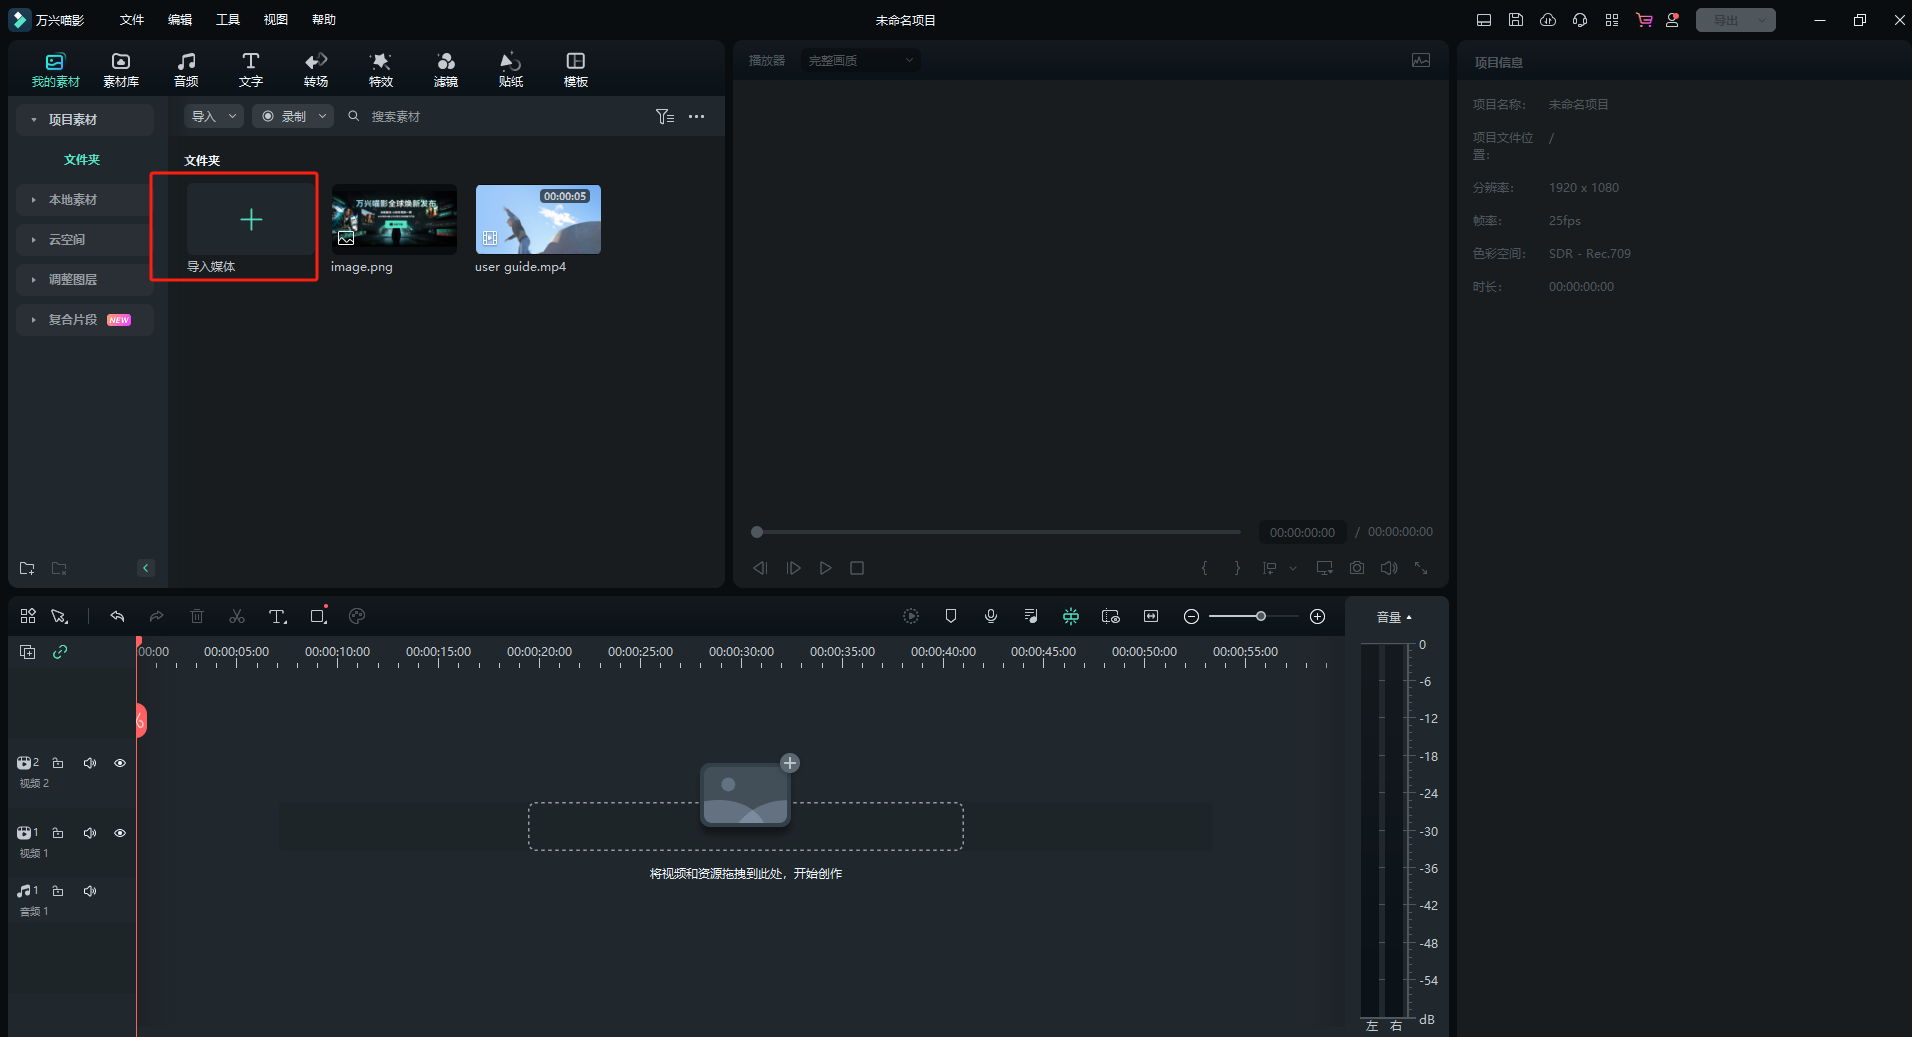1912x1037 pixels.
Task: Take a snapshot with the camera icon
Action: (x=1356, y=568)
